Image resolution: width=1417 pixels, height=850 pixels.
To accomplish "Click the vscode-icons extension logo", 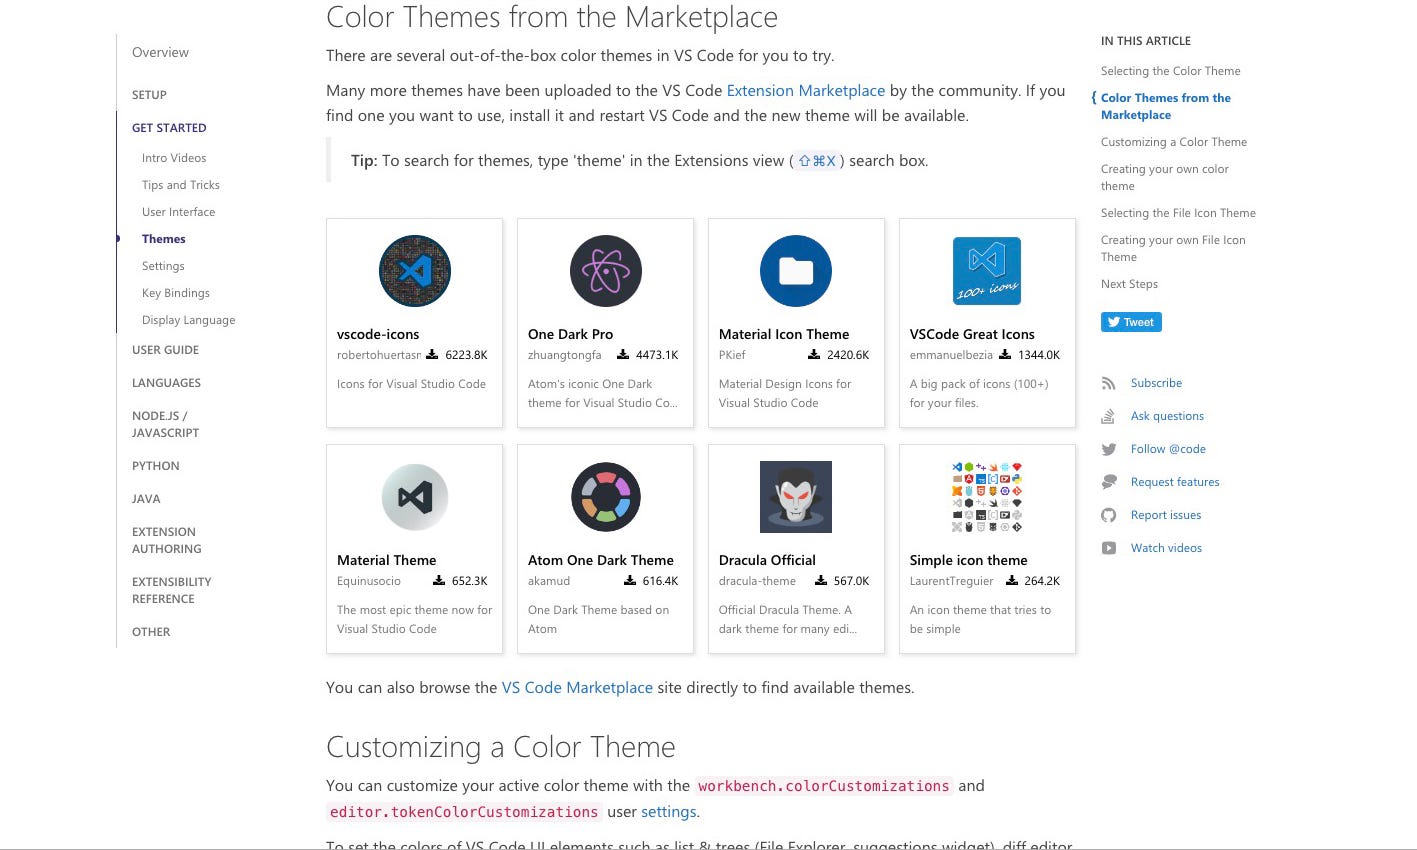I will click(x=415, y=271).
